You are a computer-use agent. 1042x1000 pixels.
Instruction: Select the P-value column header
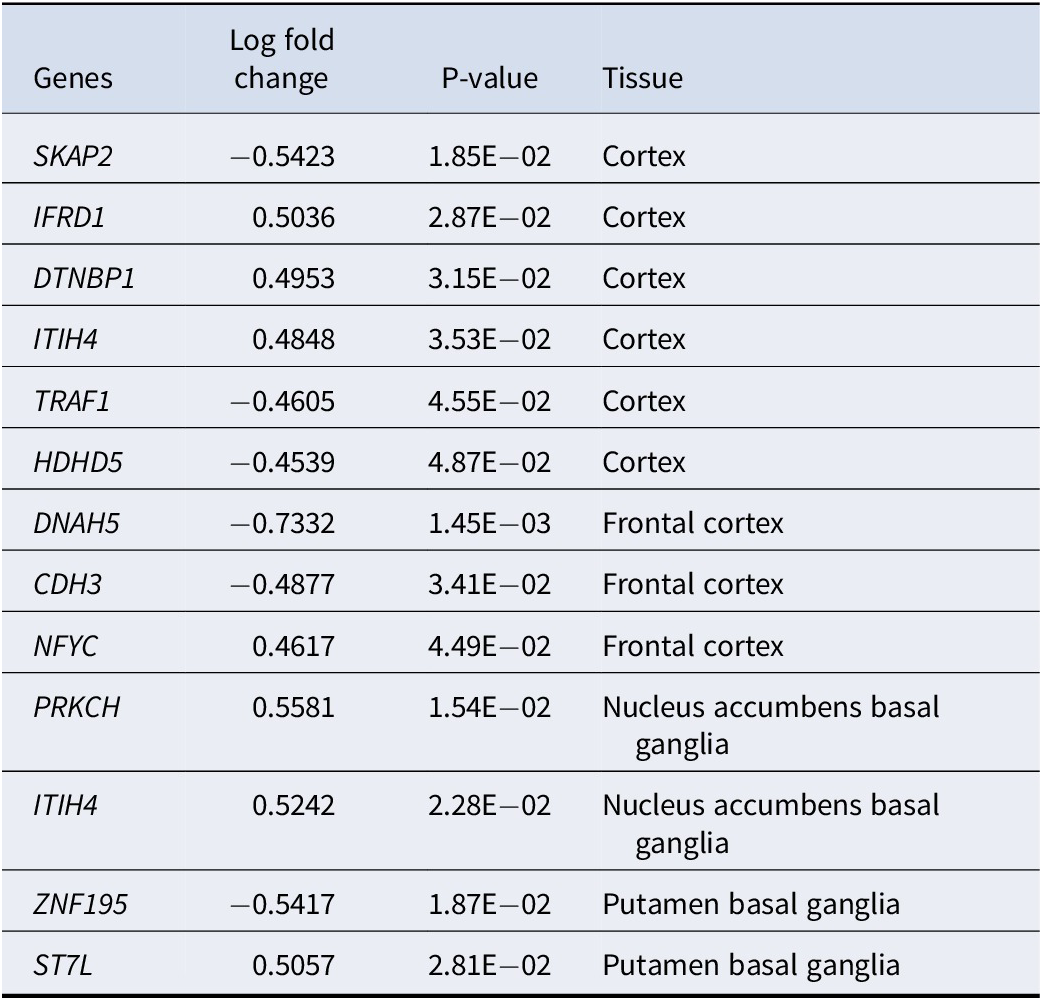[x=490, y=78]
